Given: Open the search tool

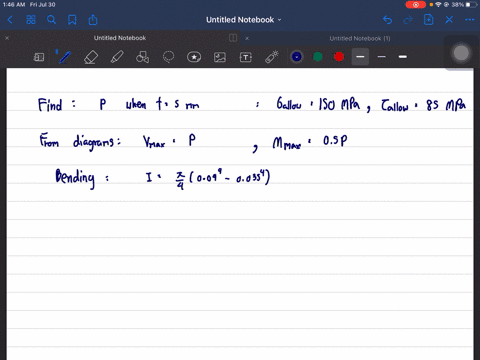Looking at the screenshot, I should [x=51, y=20].
